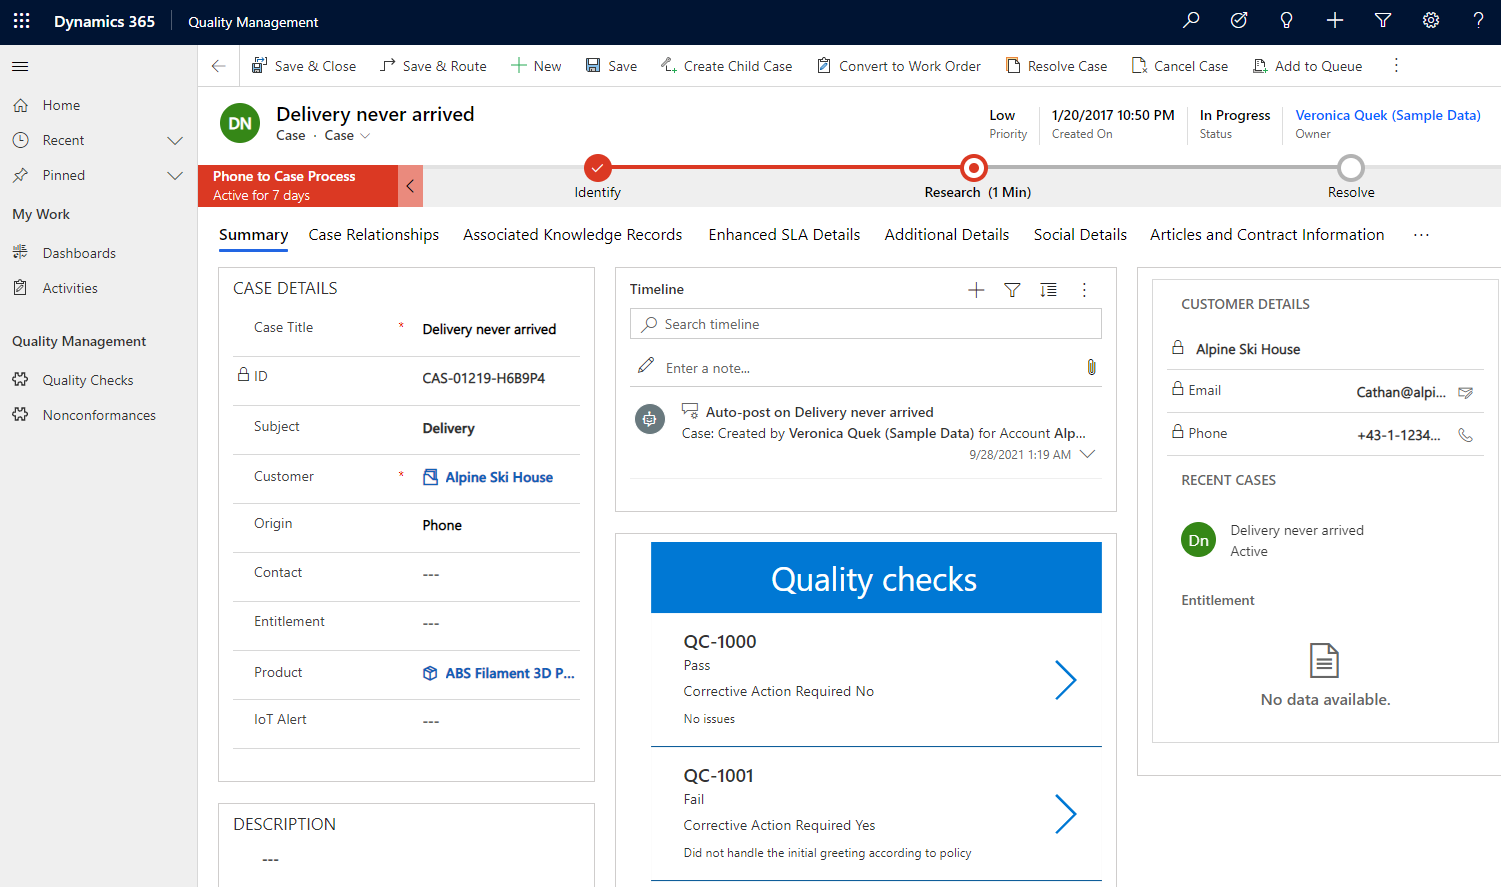This screenshot has width=1501, height=887.
Task: Switch to the Additional Details tab
Action: point(947,235)
